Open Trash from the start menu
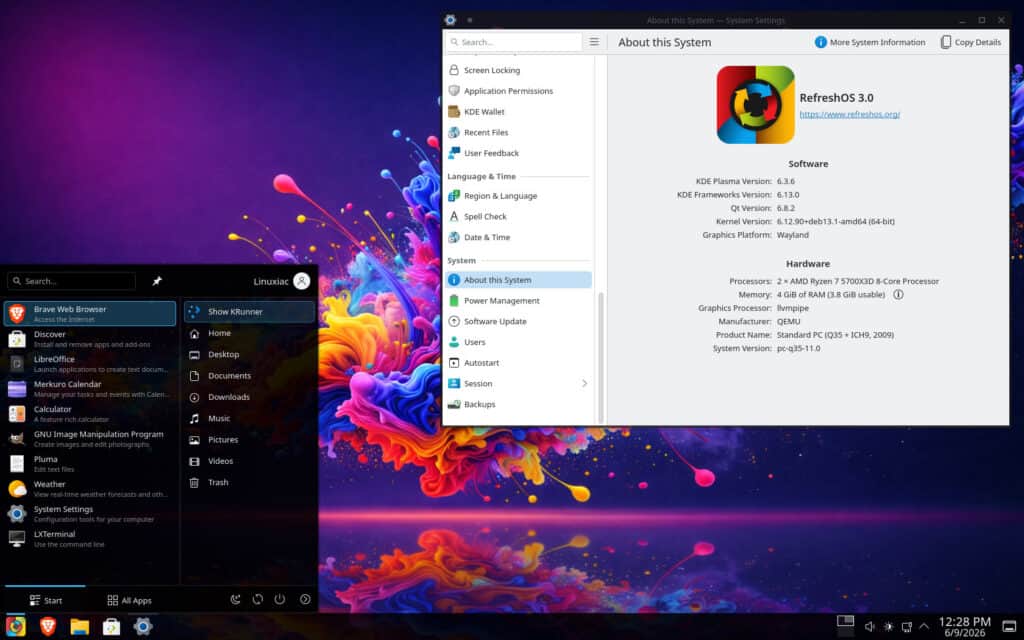This screenshot has height=640, width=1024. pyautogui.click(x=249, y=483)
